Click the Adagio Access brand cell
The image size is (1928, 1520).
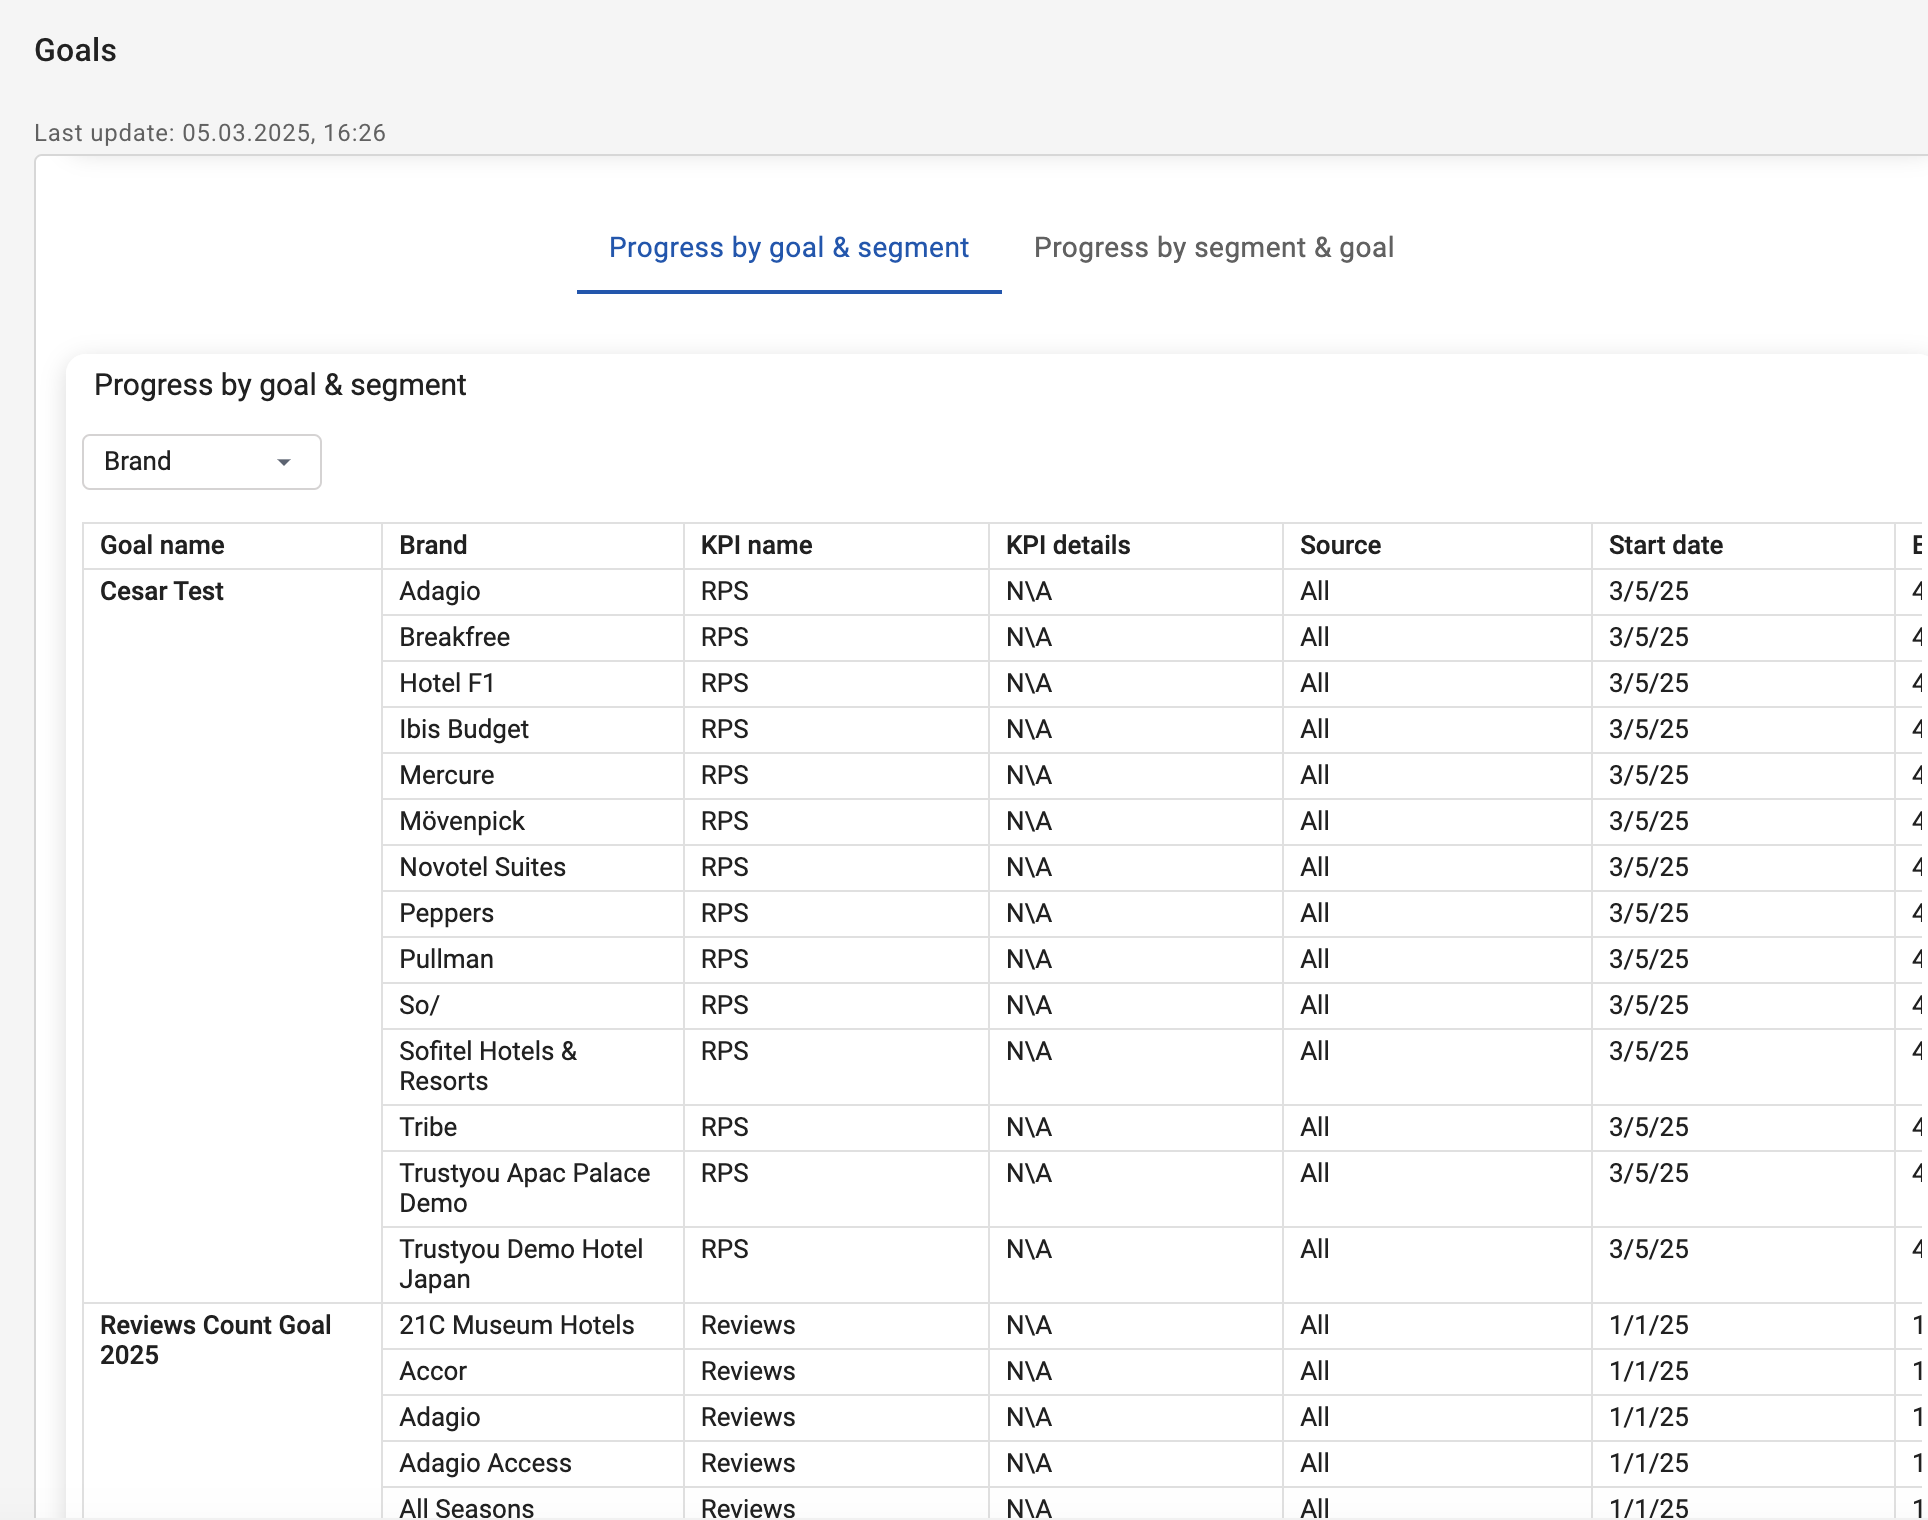click(x=485, y=1463)
